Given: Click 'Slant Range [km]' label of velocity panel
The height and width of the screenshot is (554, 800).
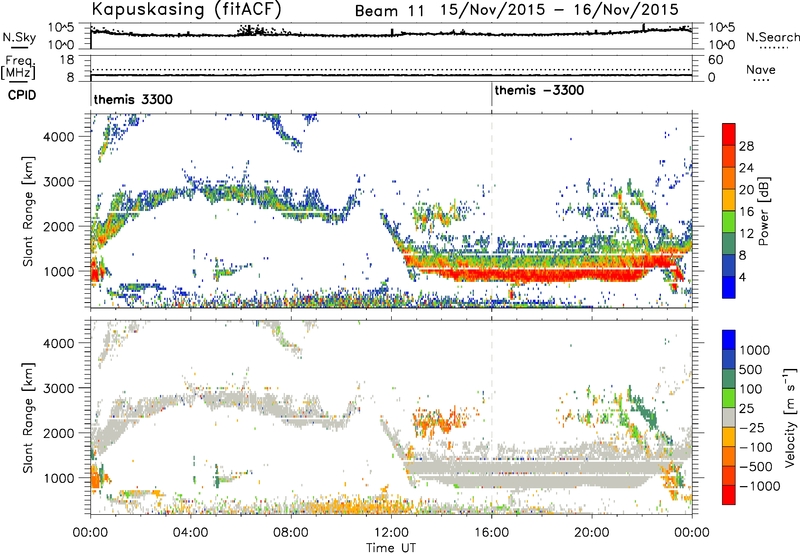Looking at the screenshot, I should (29, 417).
